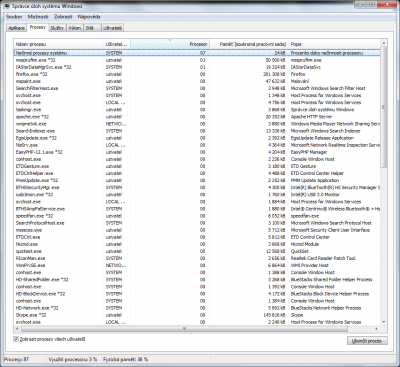Click the Ukončit proces button
The height and width of the screenshot is (367, 400).
pyautogui.click(x=367, y=341)
